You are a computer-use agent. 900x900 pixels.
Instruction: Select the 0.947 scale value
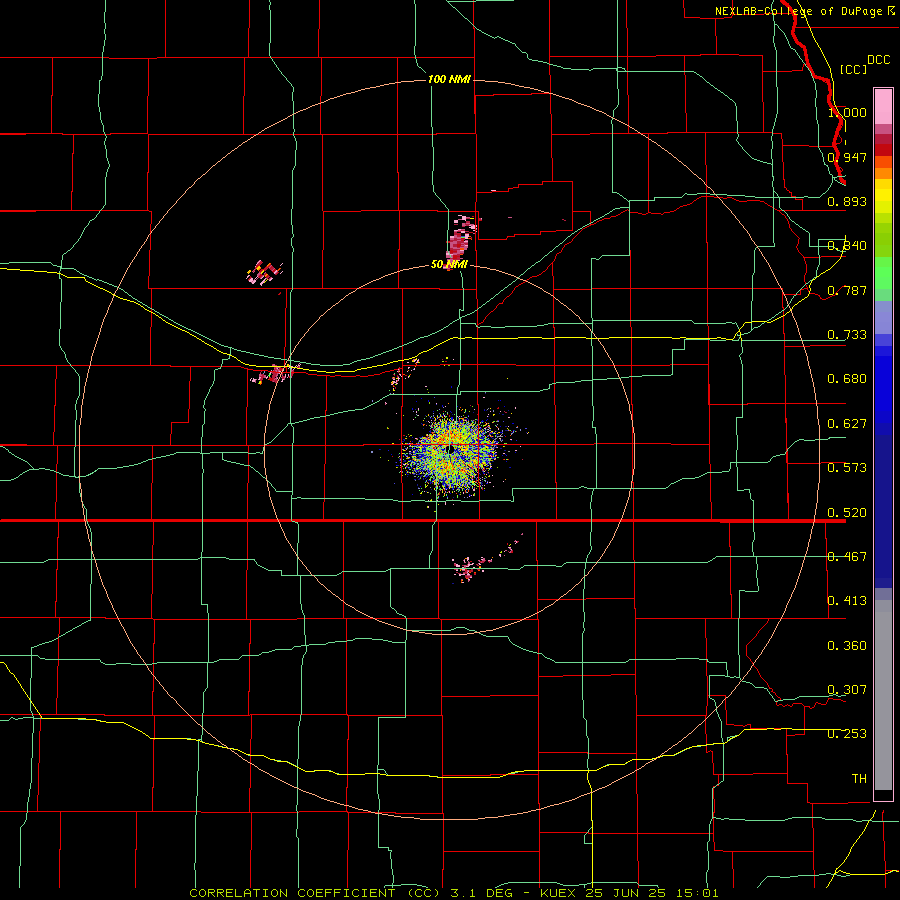[847, 157]
